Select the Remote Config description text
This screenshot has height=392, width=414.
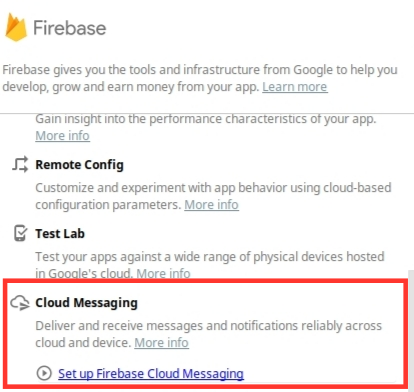point(213,196)
